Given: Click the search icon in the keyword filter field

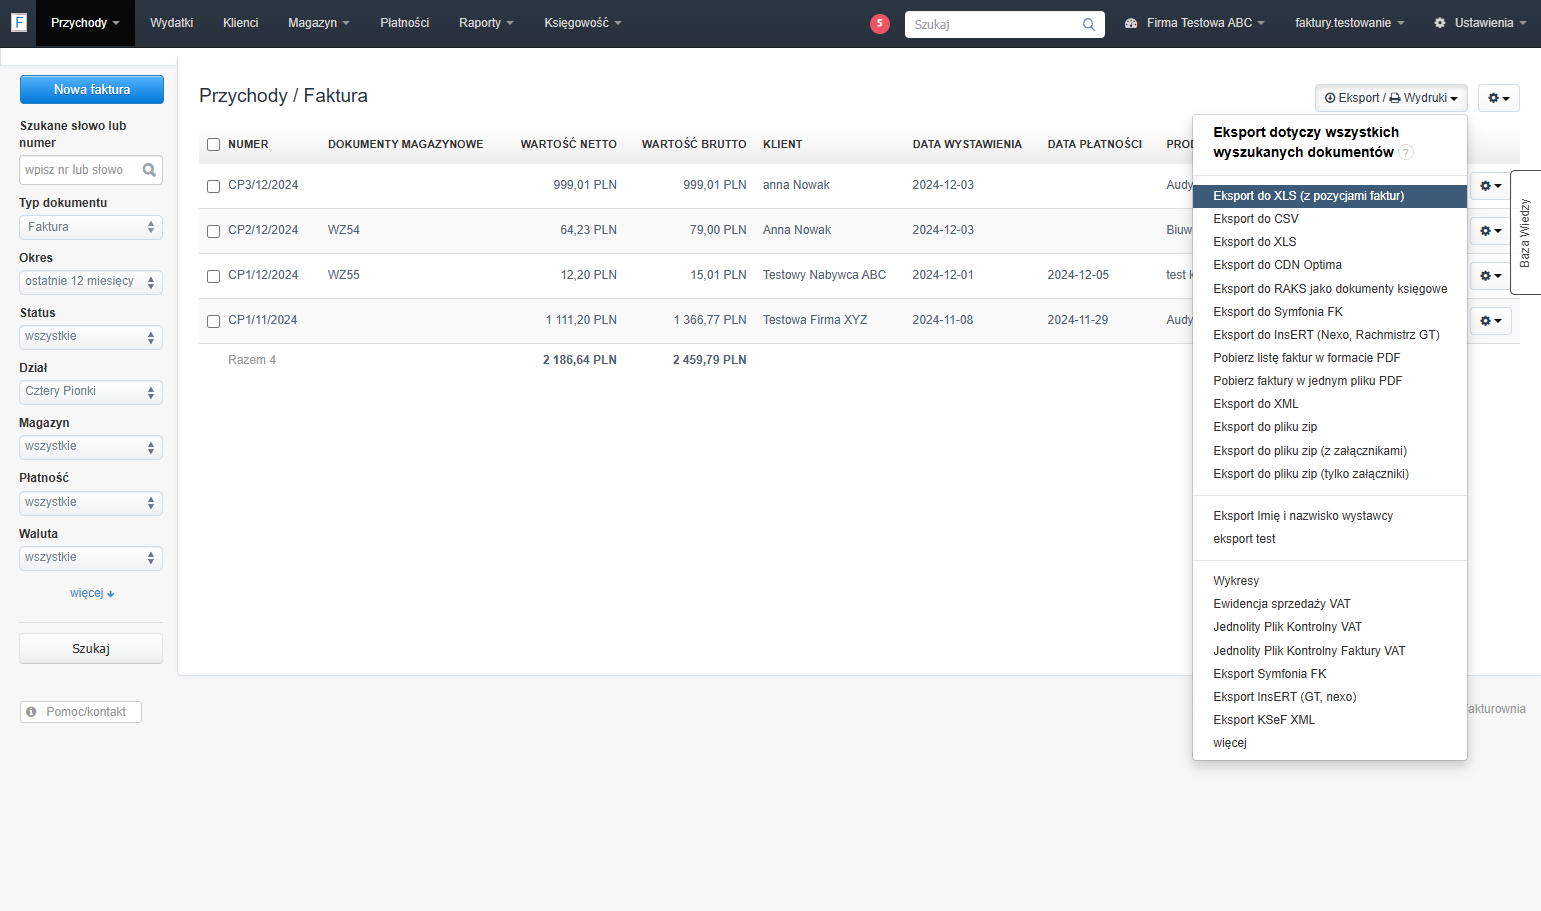Looking at the screenshot, I should pos(149,170).
